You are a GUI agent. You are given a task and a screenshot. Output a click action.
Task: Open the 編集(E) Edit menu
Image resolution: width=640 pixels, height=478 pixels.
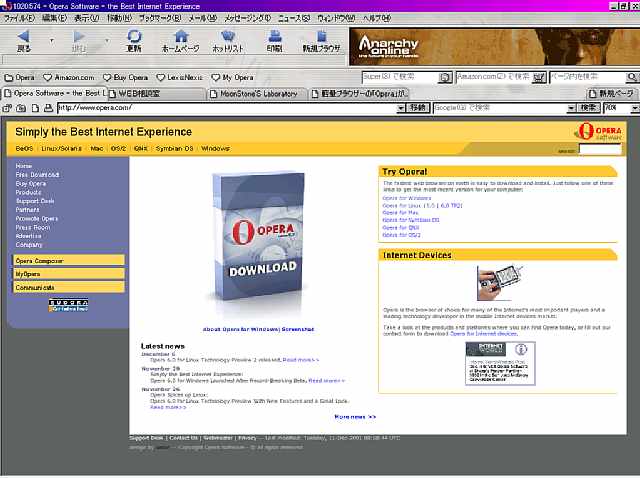54,18
